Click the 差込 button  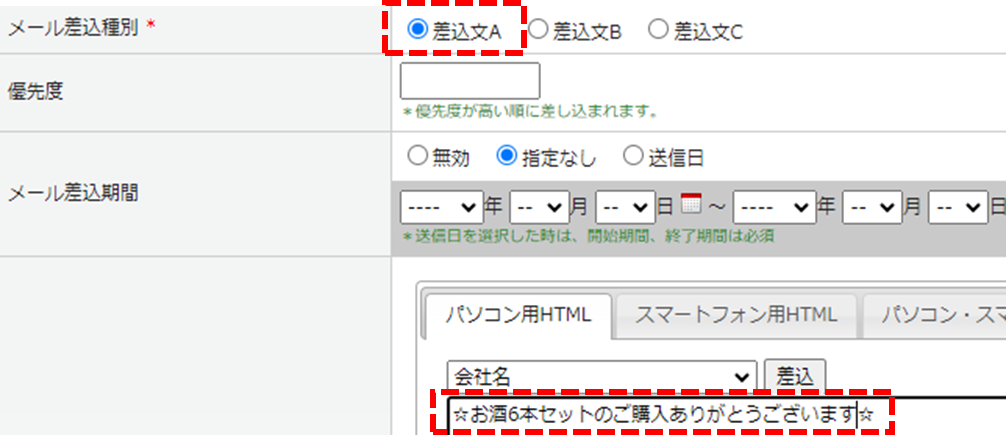(x=794, y=376)
